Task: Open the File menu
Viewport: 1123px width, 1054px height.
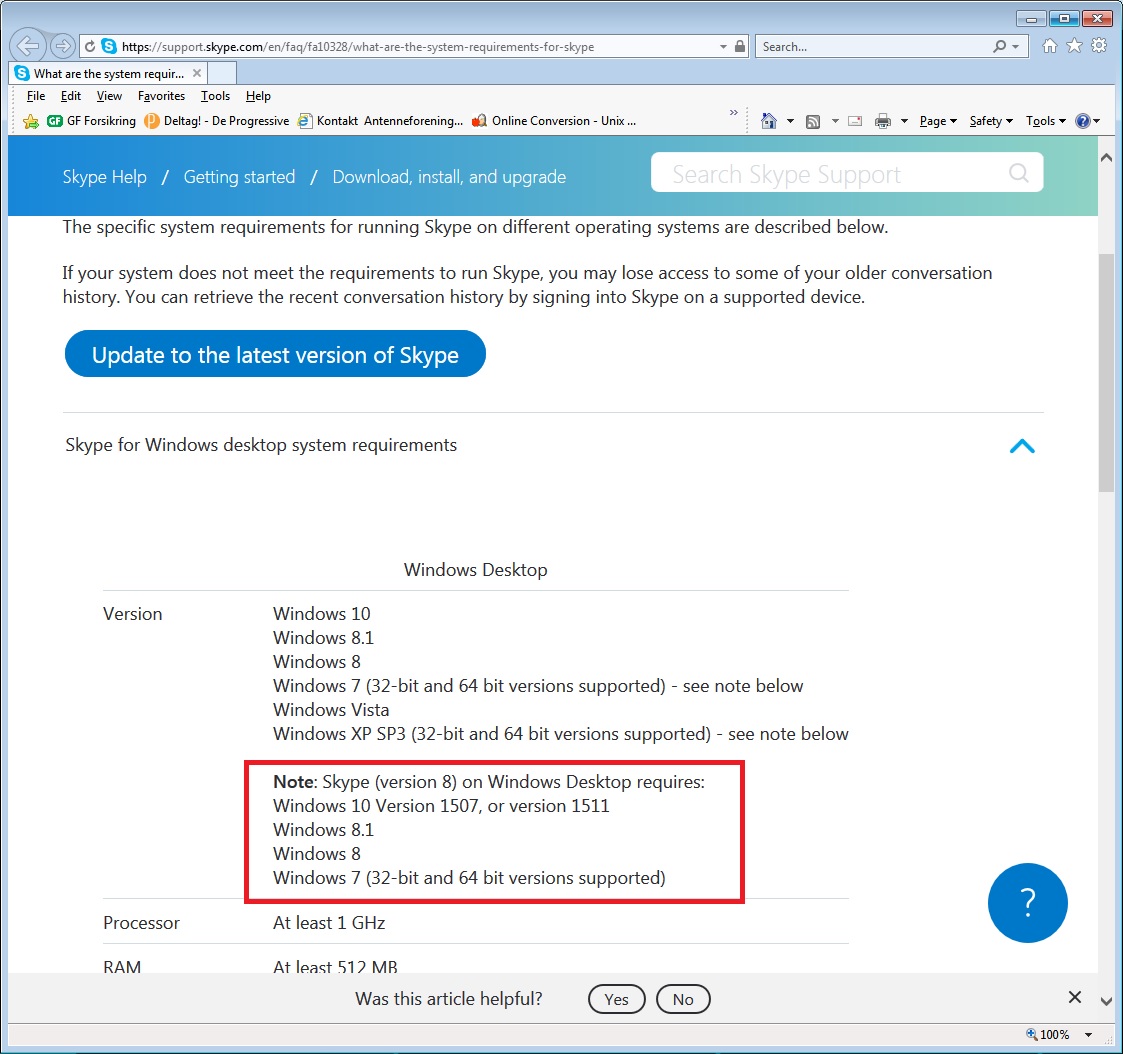Action: pos(36,96)
